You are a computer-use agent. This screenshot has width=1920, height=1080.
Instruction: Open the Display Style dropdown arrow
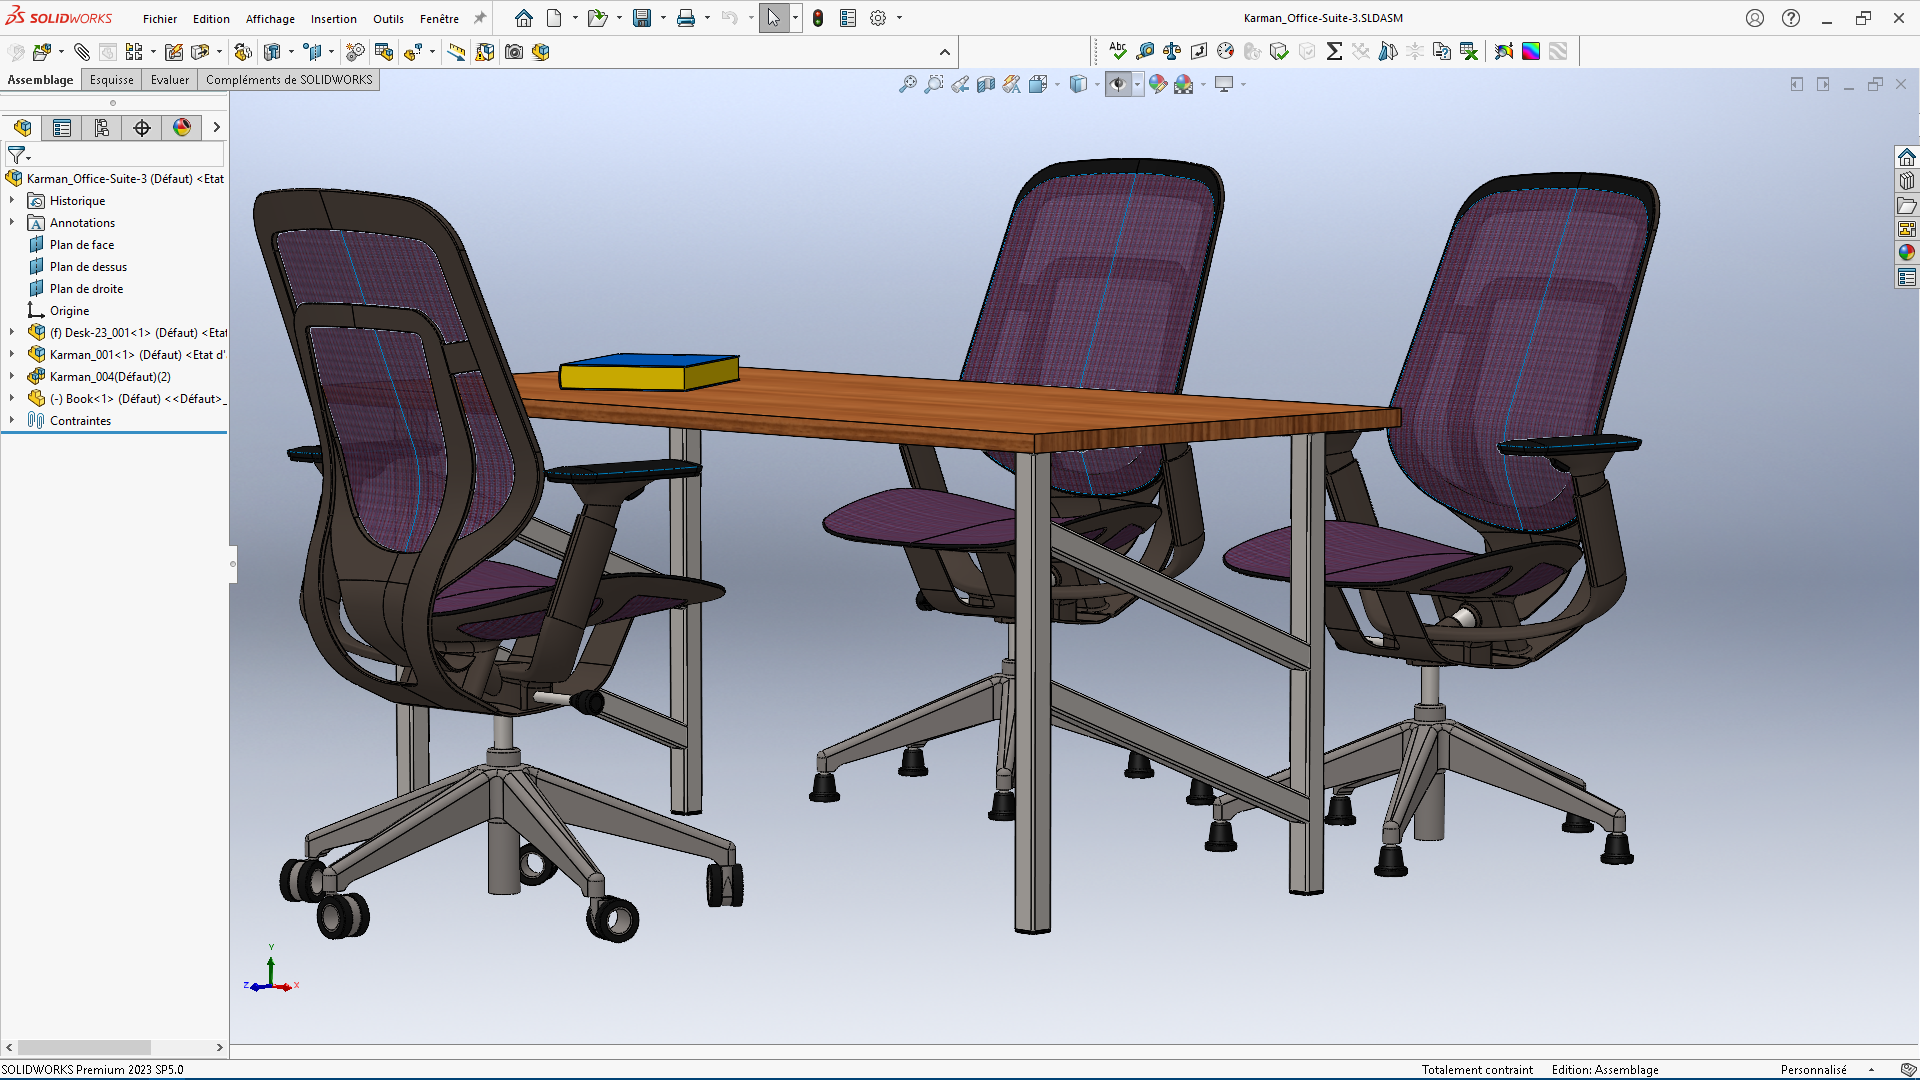coord(1098,85)
